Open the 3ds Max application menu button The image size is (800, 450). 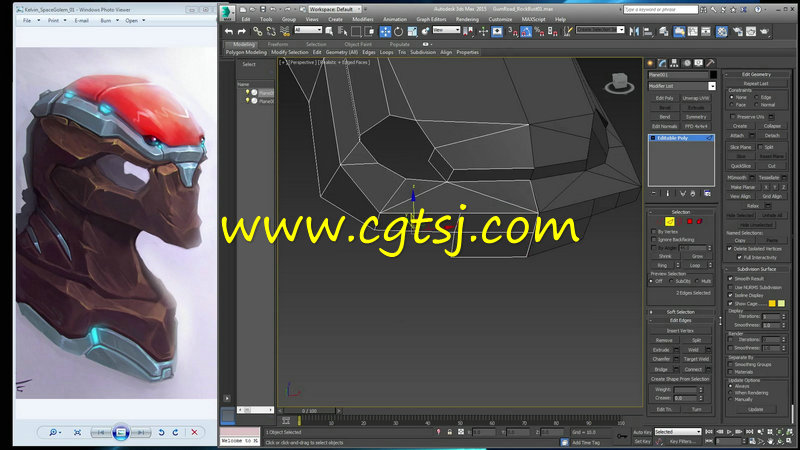click(x=227, y=13)
